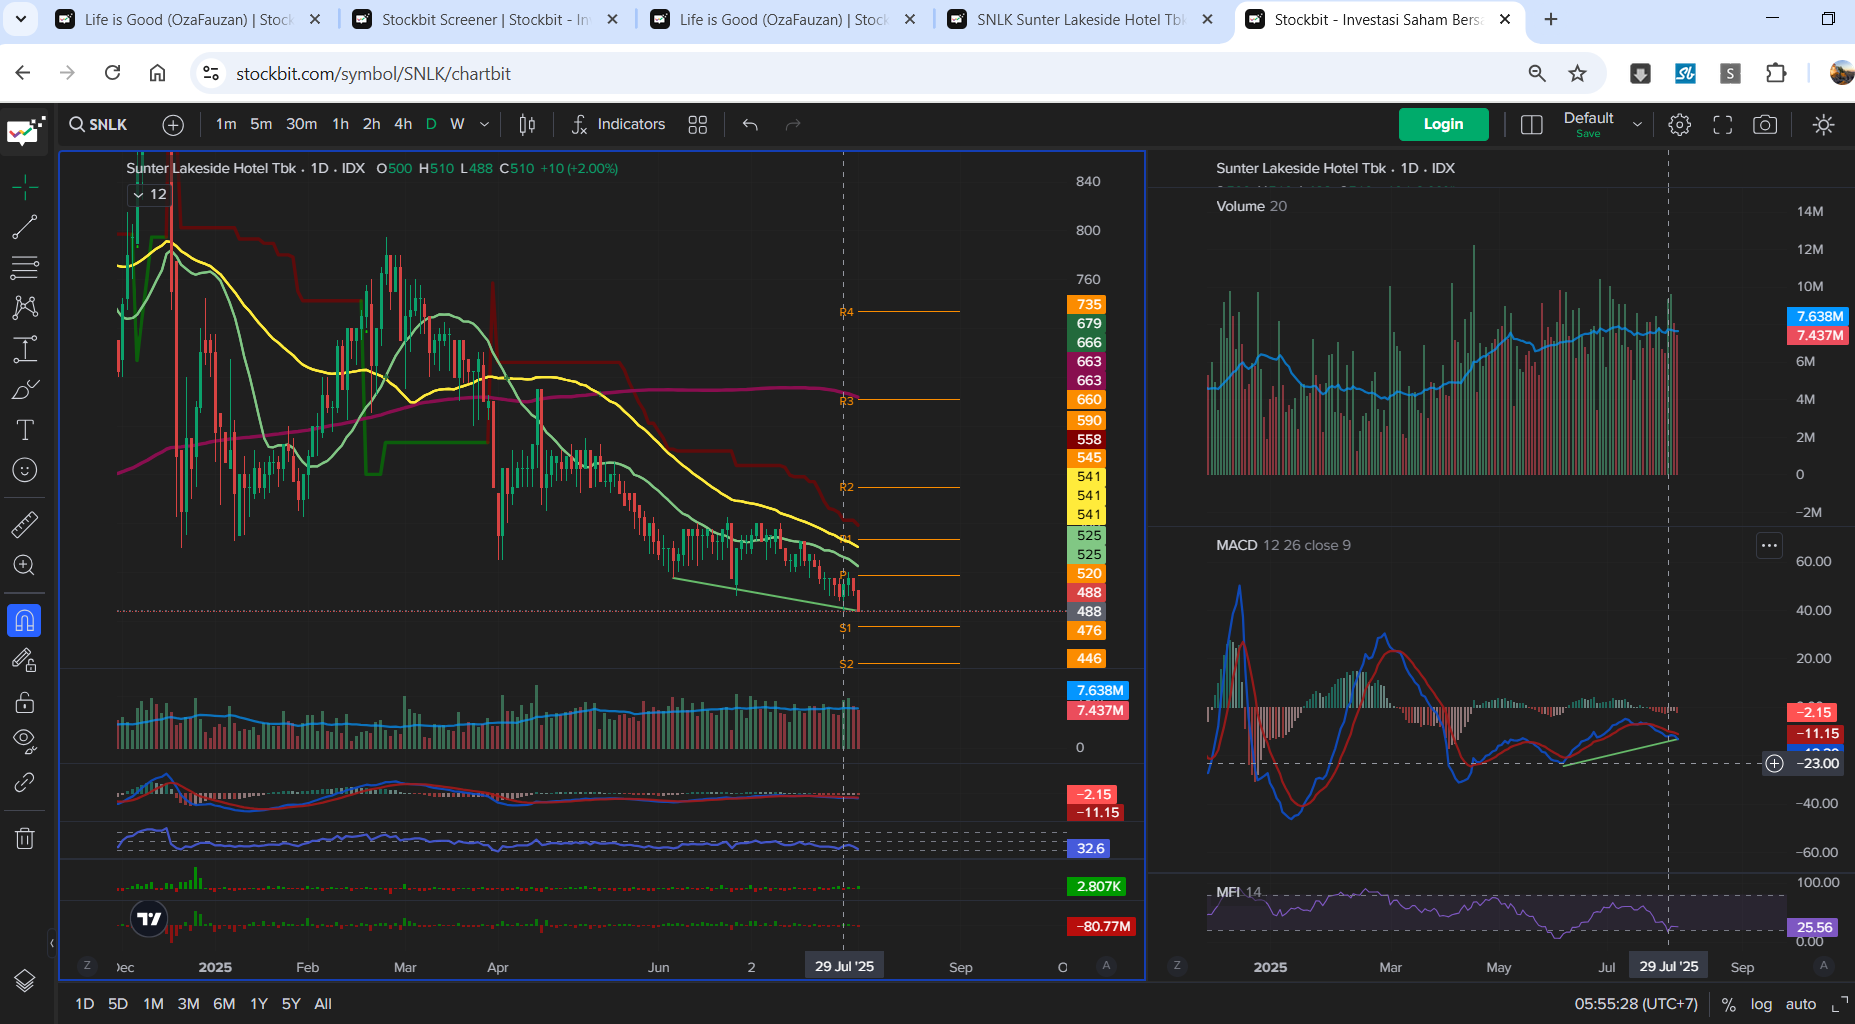Screen dimensions: 1855x1024
Task: Click the Login button
Action: point(1443,124)
